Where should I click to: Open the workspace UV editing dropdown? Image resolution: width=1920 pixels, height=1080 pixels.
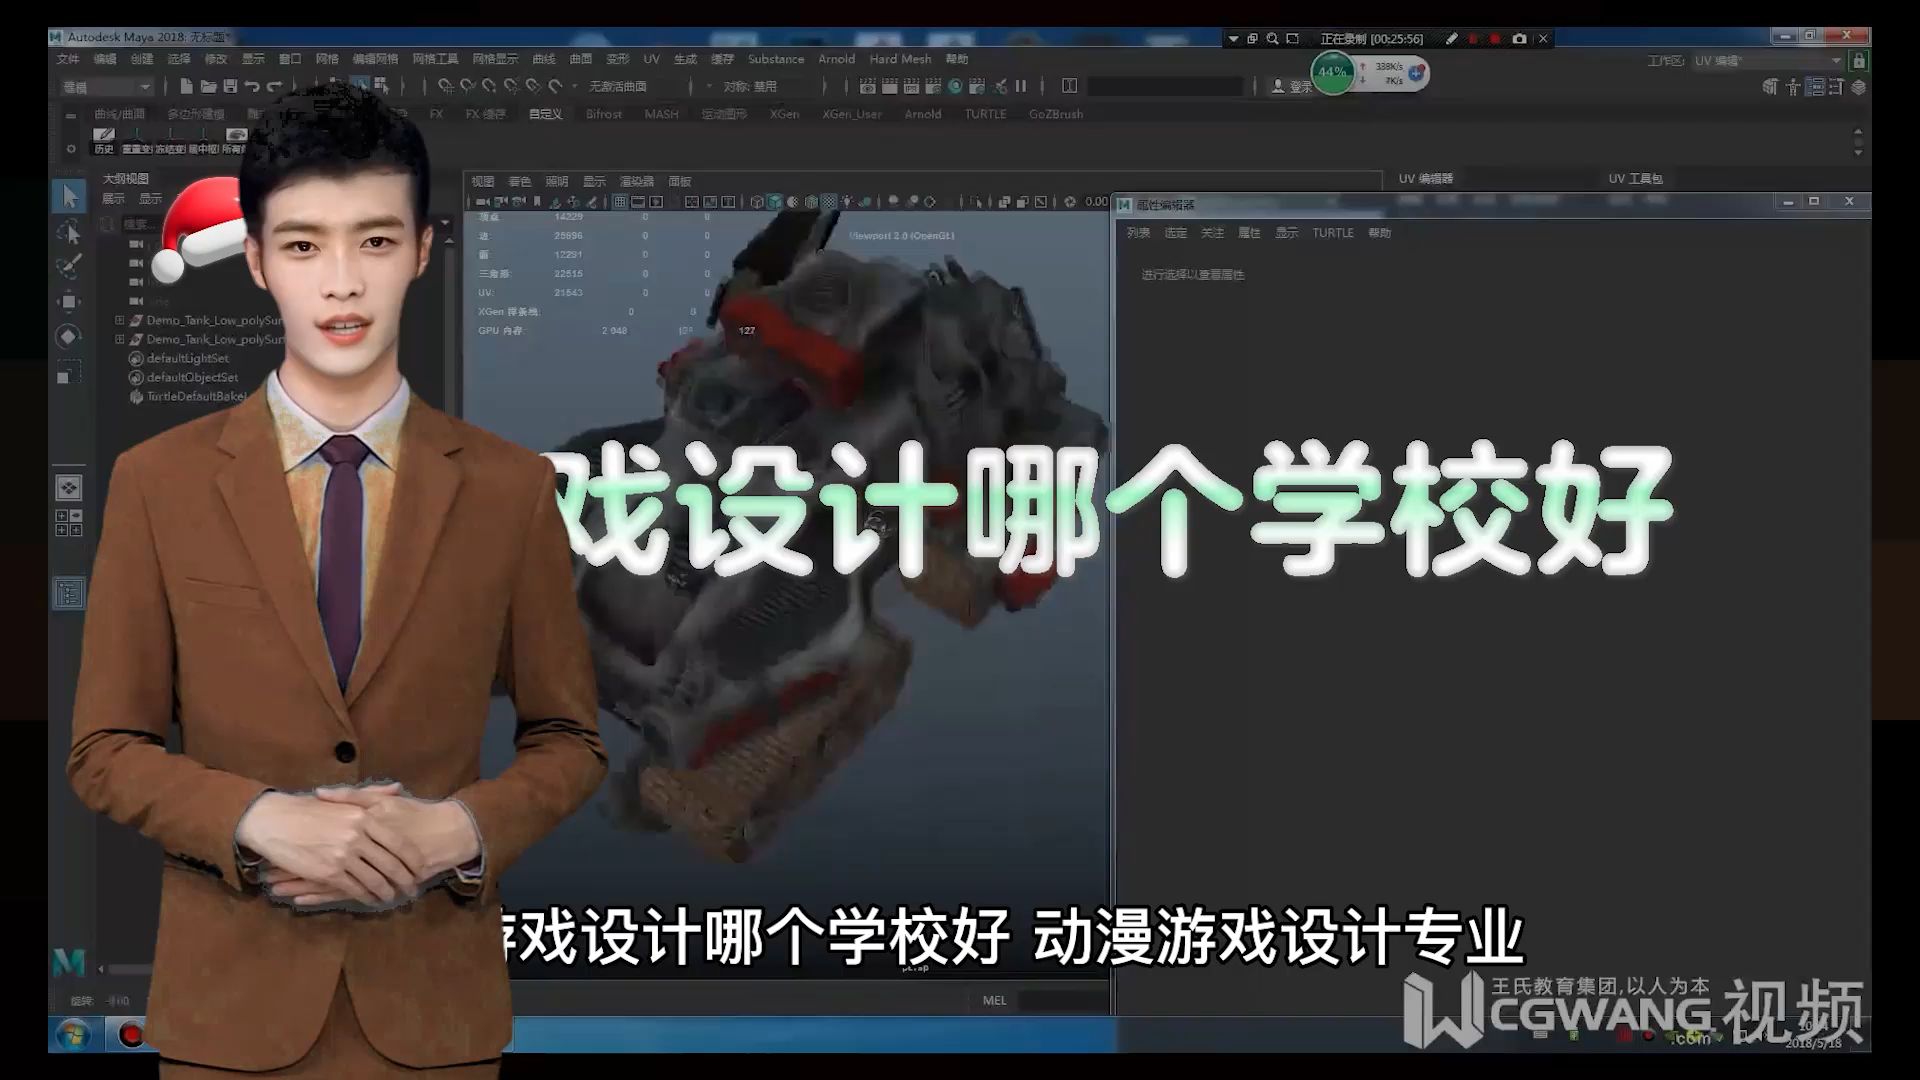[x=1768, y=61]
